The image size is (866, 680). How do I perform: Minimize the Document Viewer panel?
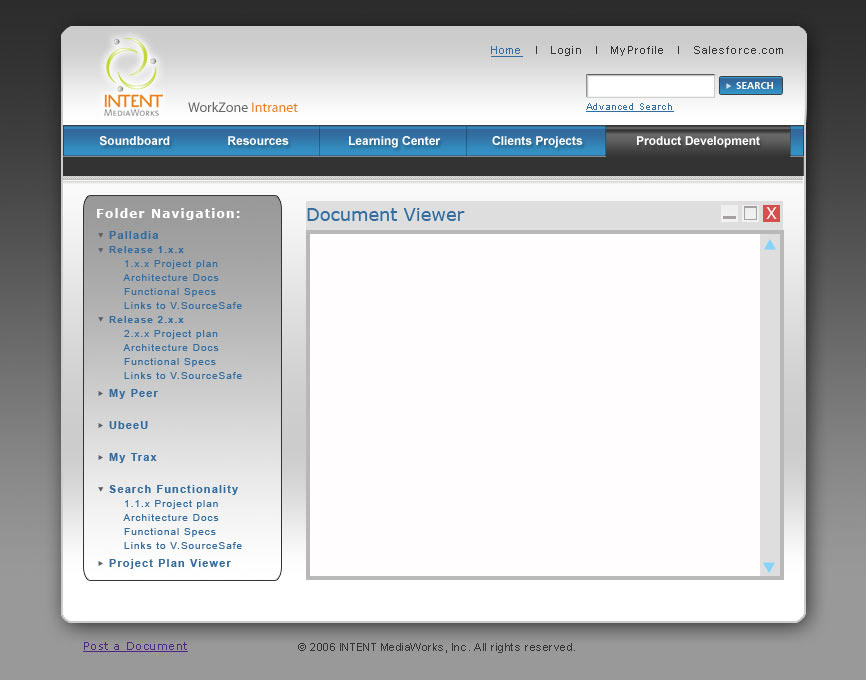click(x=729, y=213)
